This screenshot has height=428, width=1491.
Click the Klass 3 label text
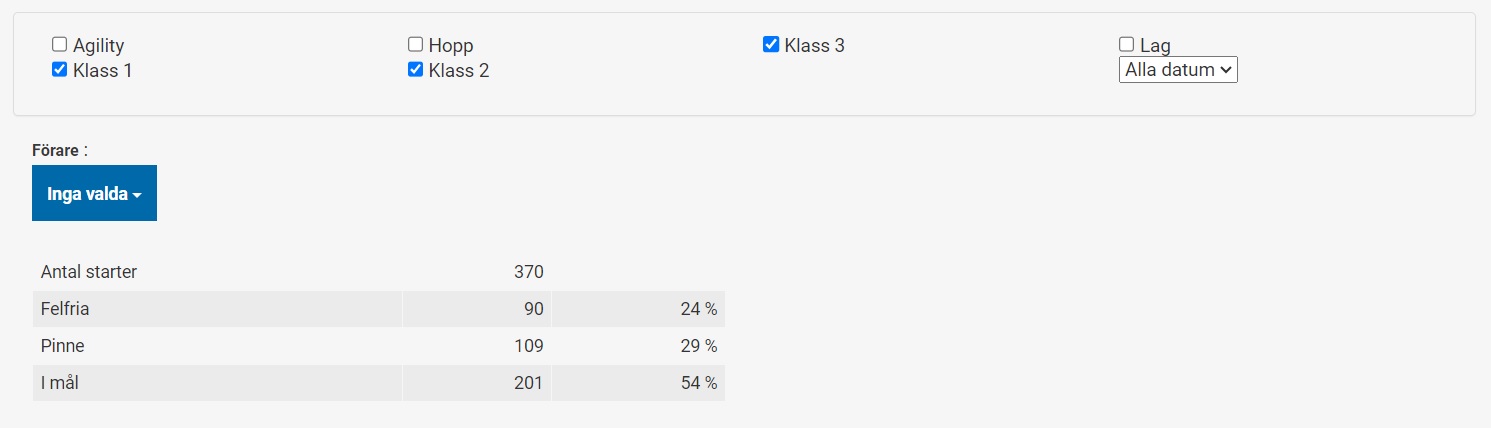pos(814,46)
